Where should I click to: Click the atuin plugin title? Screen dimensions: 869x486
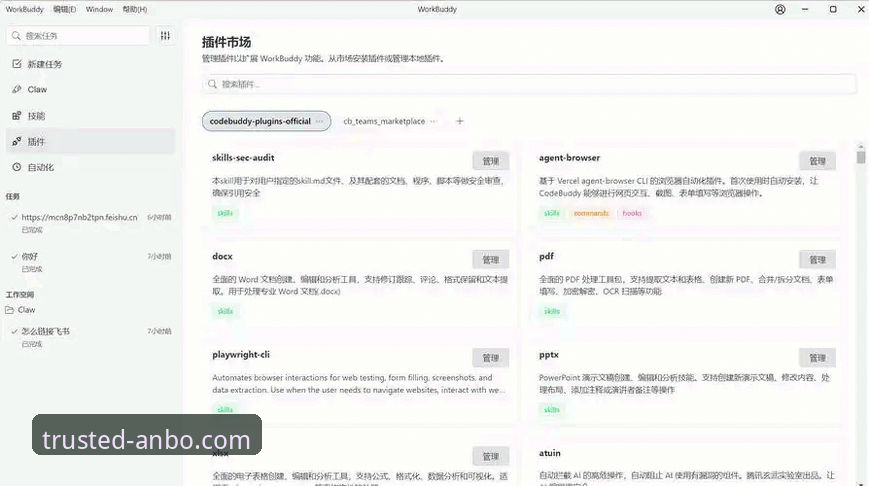[x=550, y=453]
